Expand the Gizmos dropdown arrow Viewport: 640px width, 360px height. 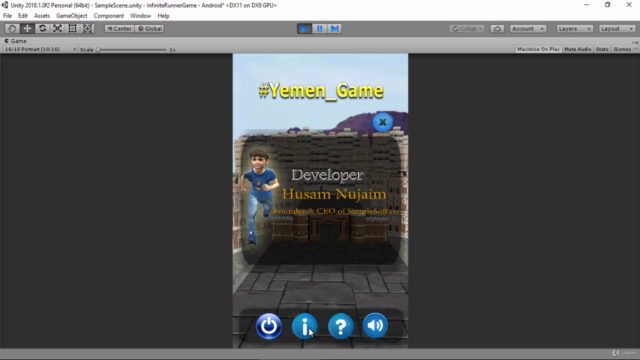click(635, 49)
